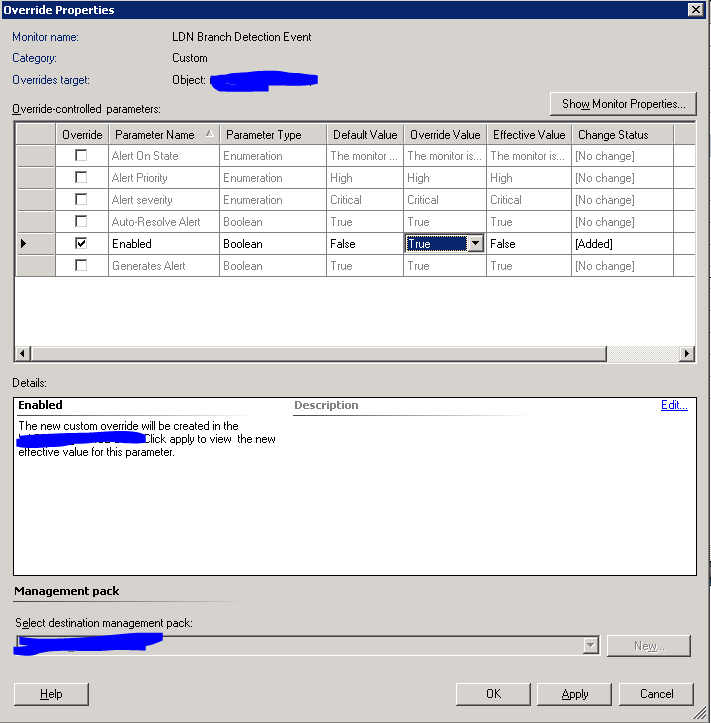Click the 'Custom' category value
This screenshot has height=723, width=711.
click(190, 58)
